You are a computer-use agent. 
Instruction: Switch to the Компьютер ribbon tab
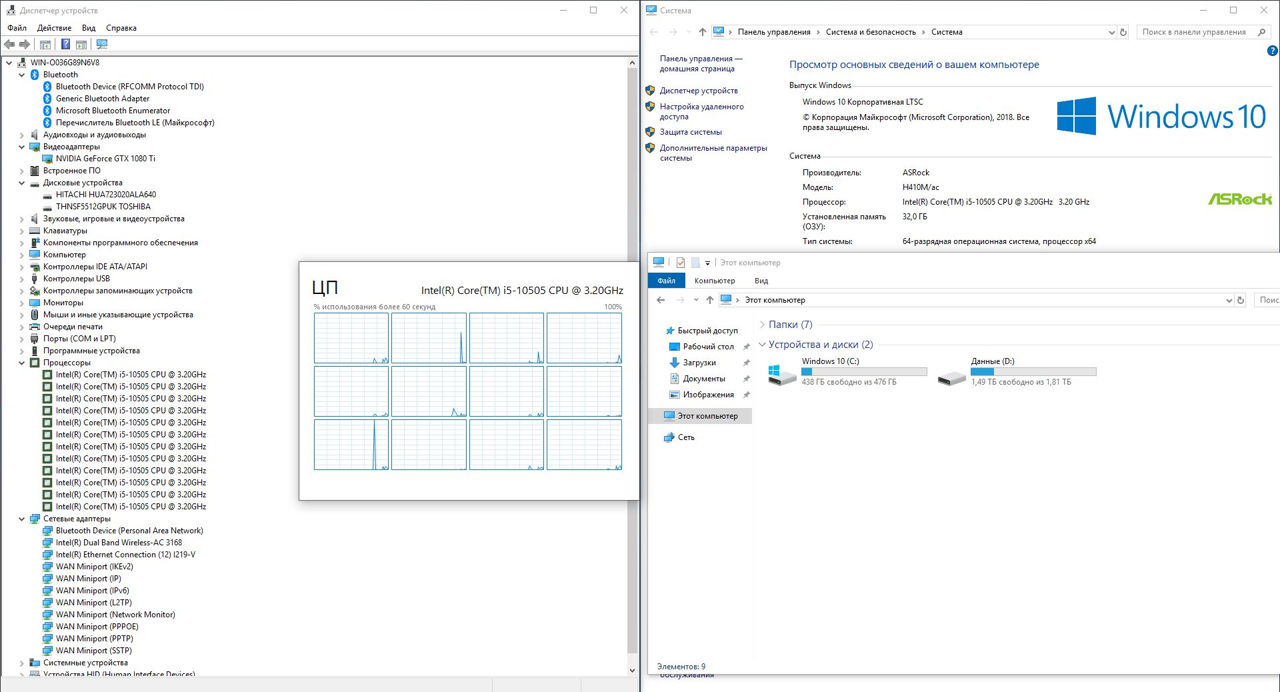click(714, 281)
